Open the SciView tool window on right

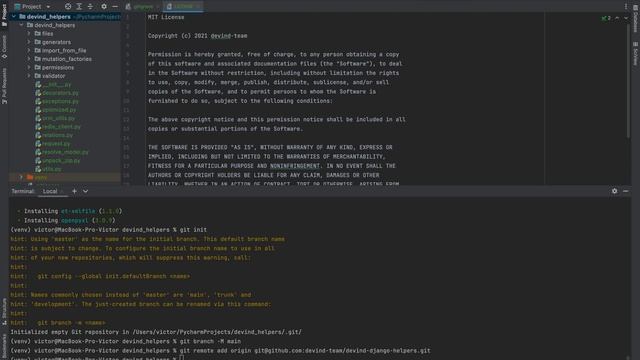tap(636, 53)
